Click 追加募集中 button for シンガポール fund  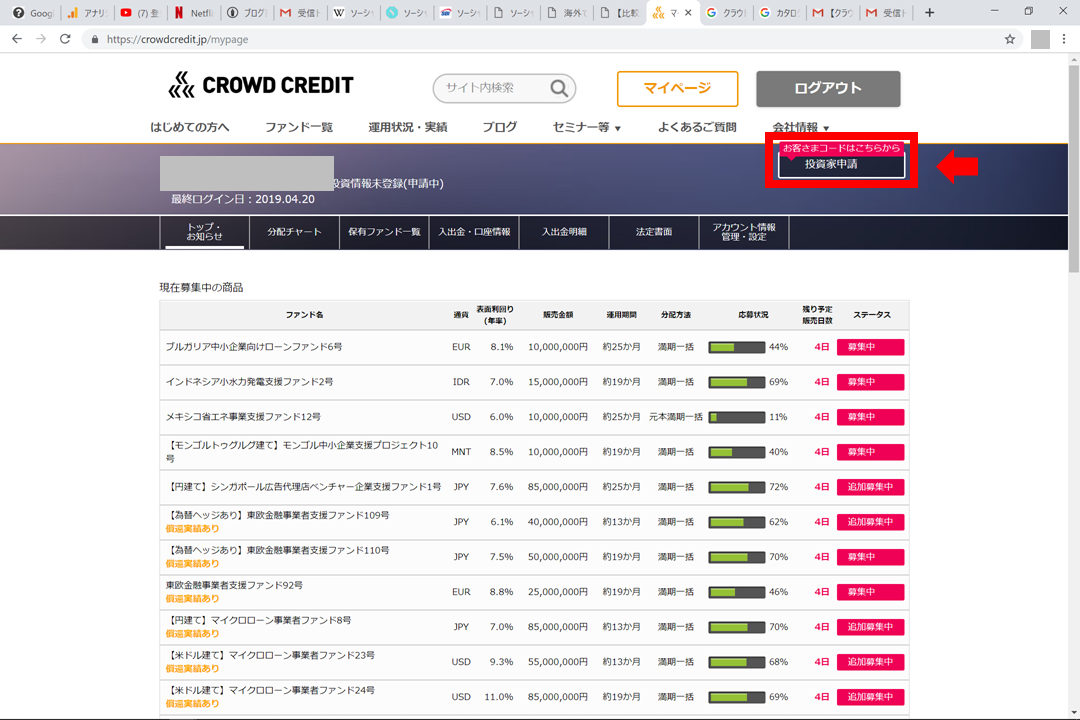pyautogui.click(x=870, y=487)
